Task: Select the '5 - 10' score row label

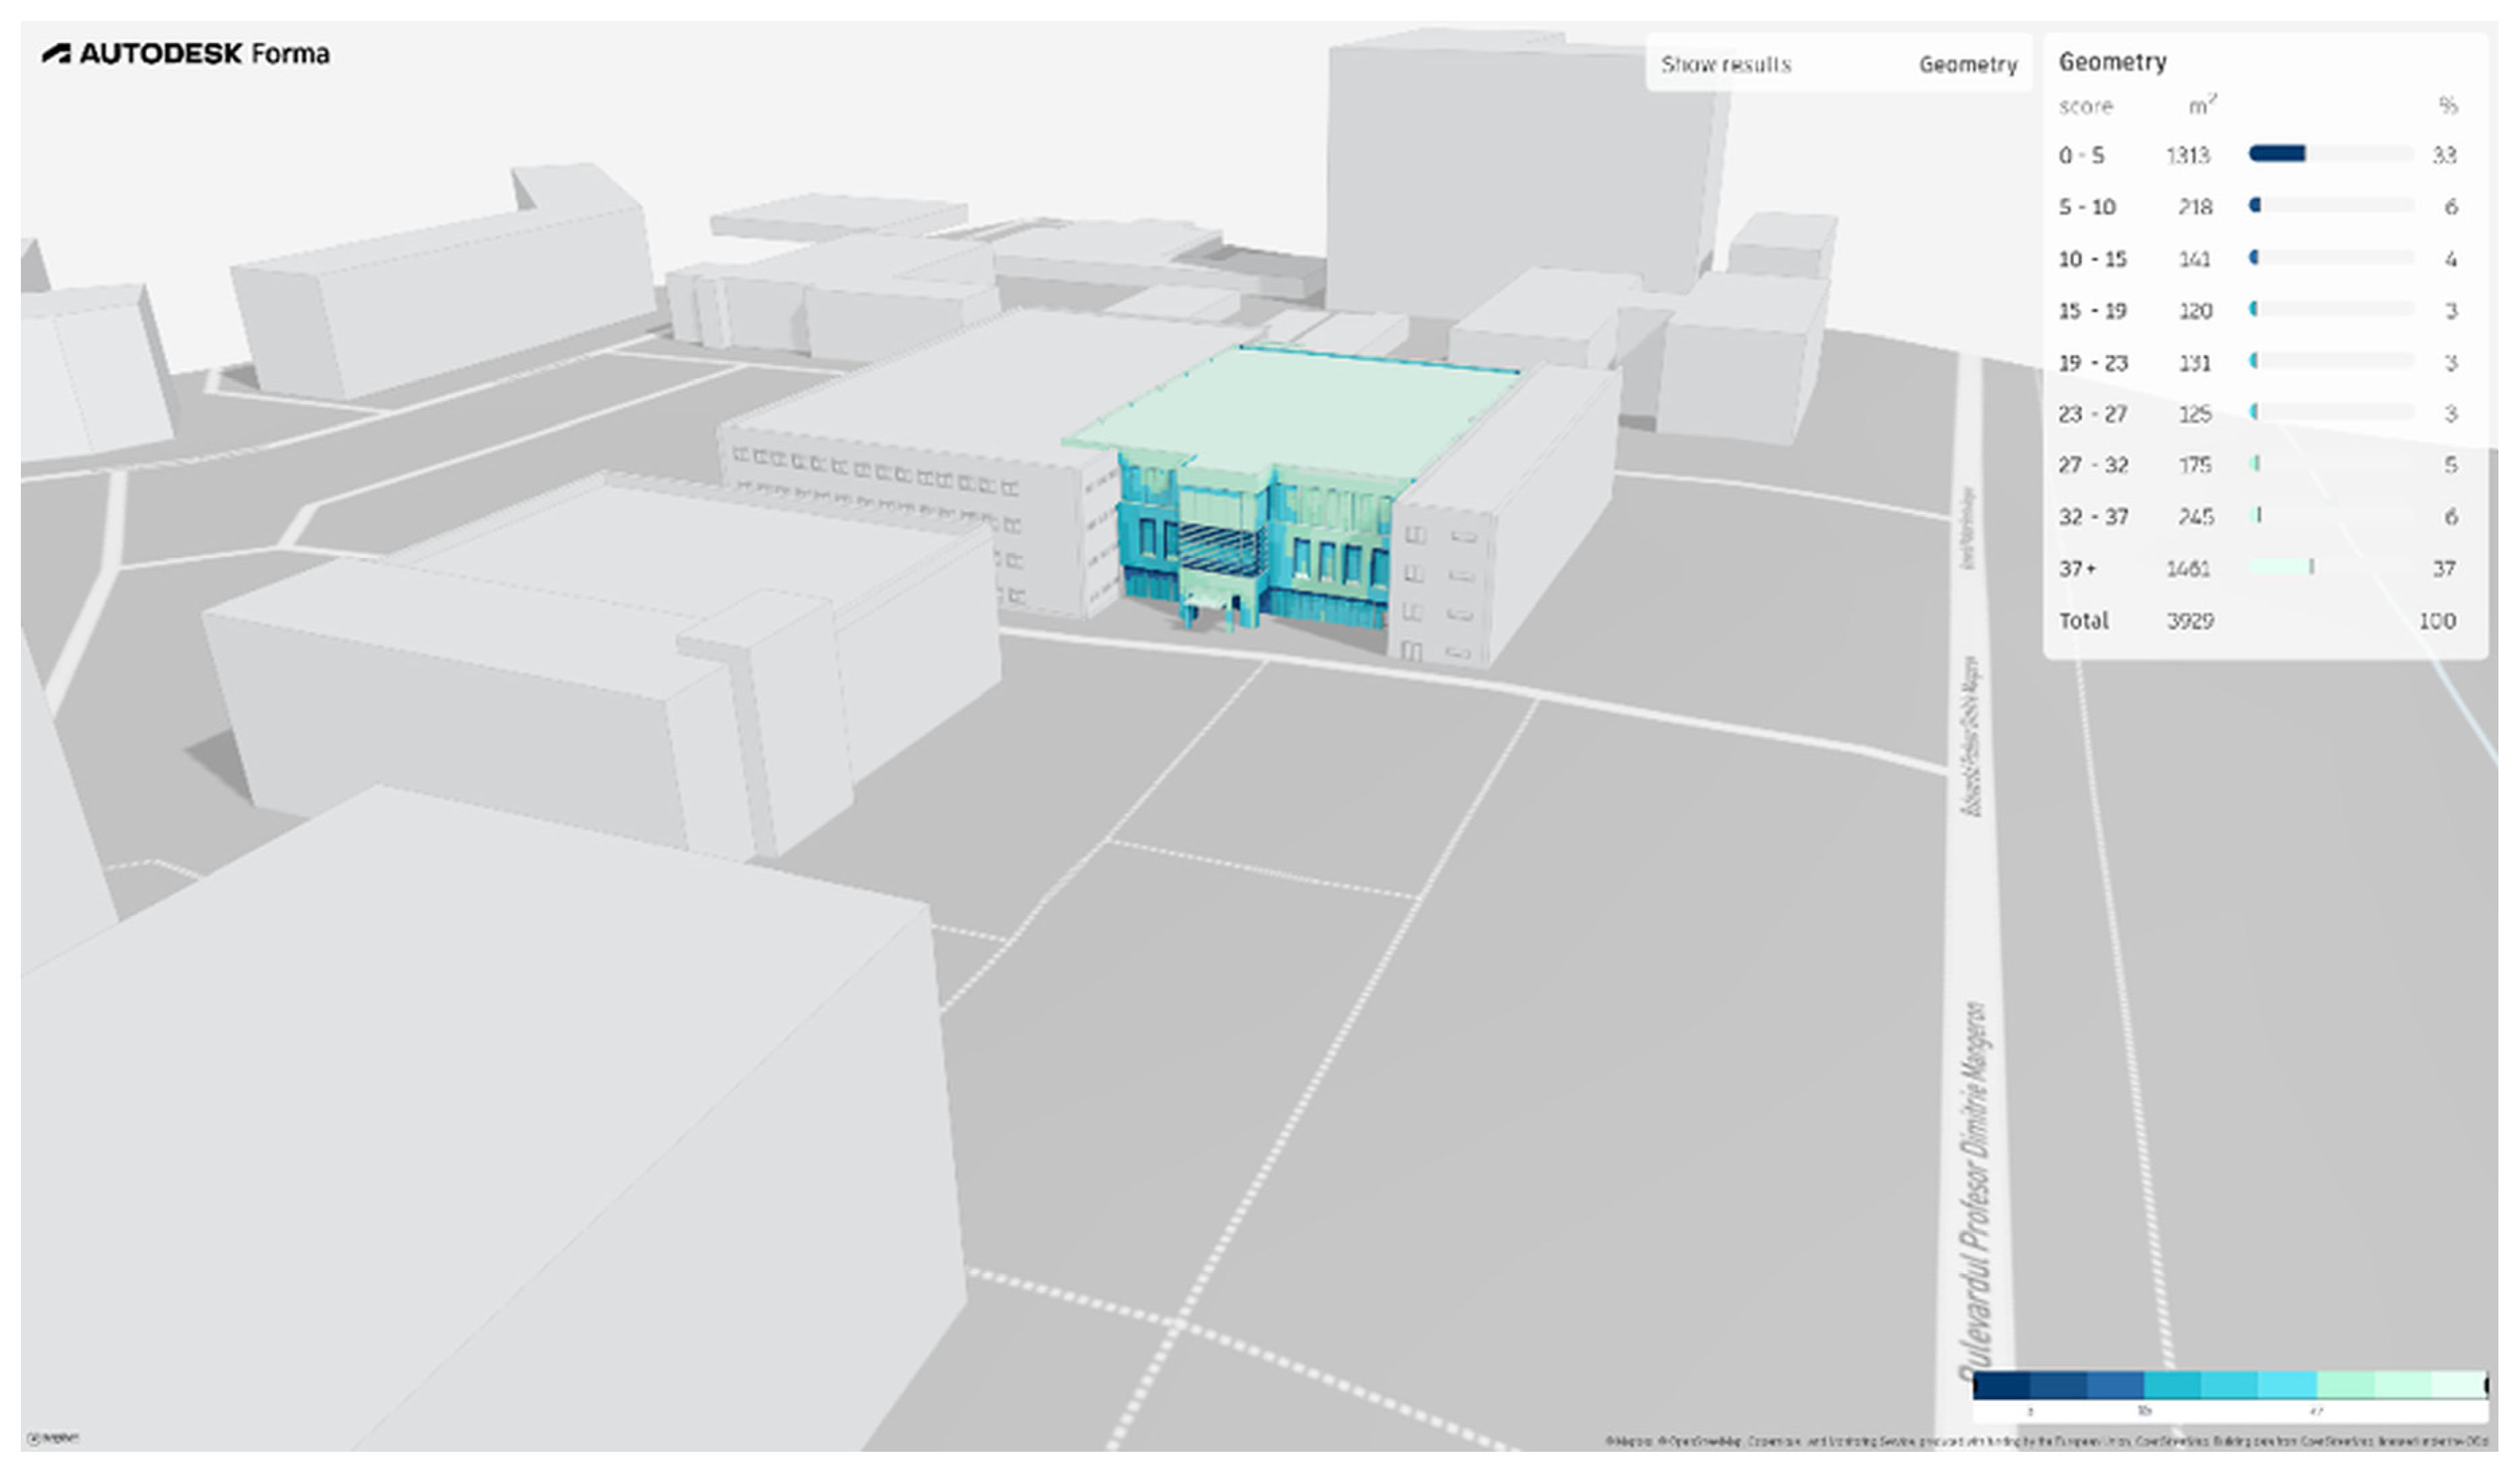Action: pos(2087,207)
